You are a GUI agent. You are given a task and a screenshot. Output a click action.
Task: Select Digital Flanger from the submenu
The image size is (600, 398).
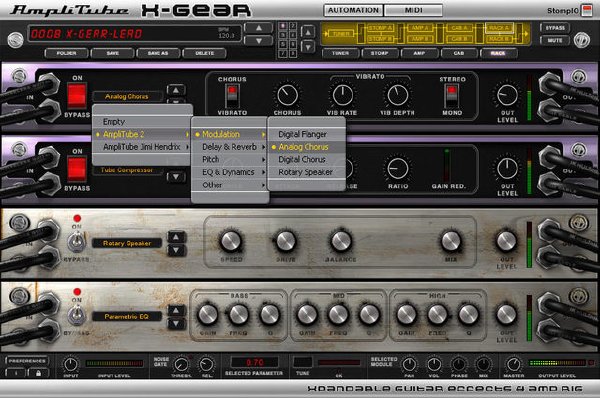(307, 134)
